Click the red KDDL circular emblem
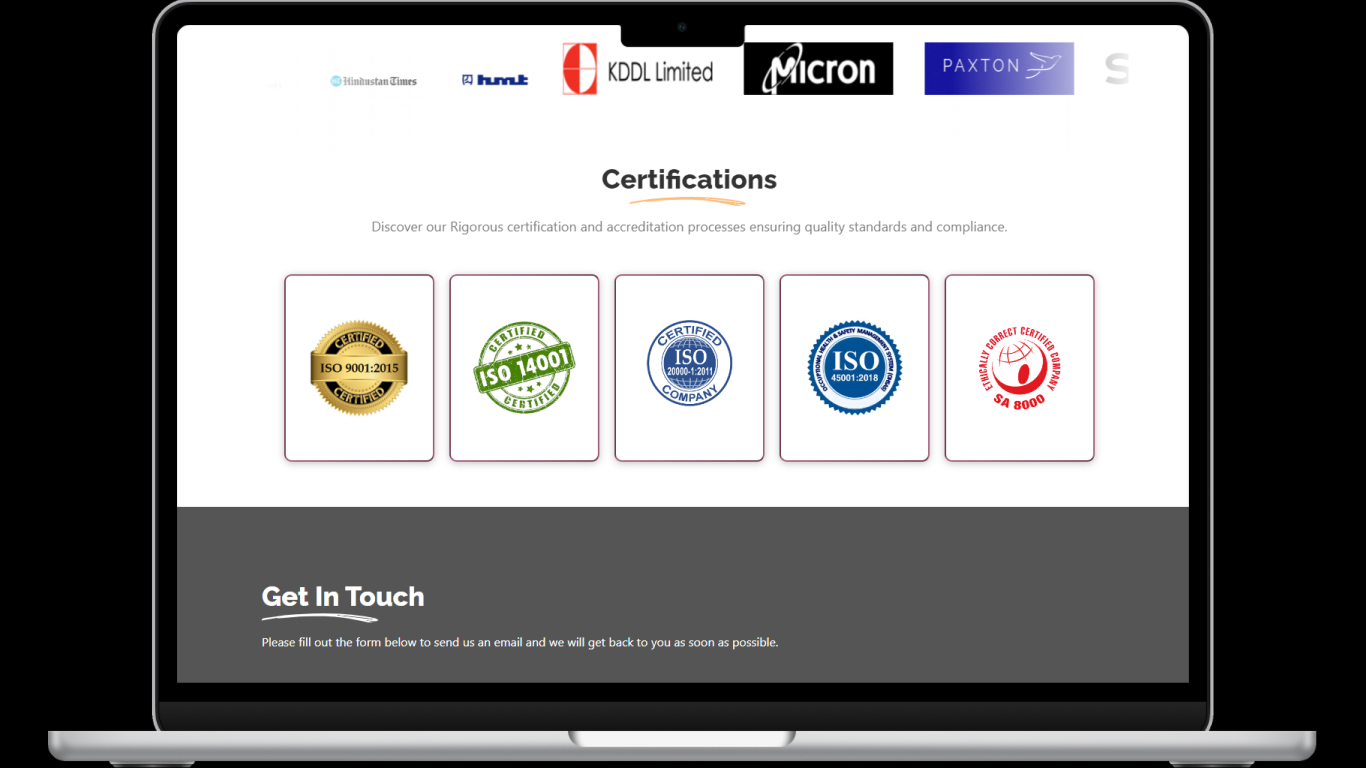Viewport: 1366px width, 768px height. coord(580,69)
